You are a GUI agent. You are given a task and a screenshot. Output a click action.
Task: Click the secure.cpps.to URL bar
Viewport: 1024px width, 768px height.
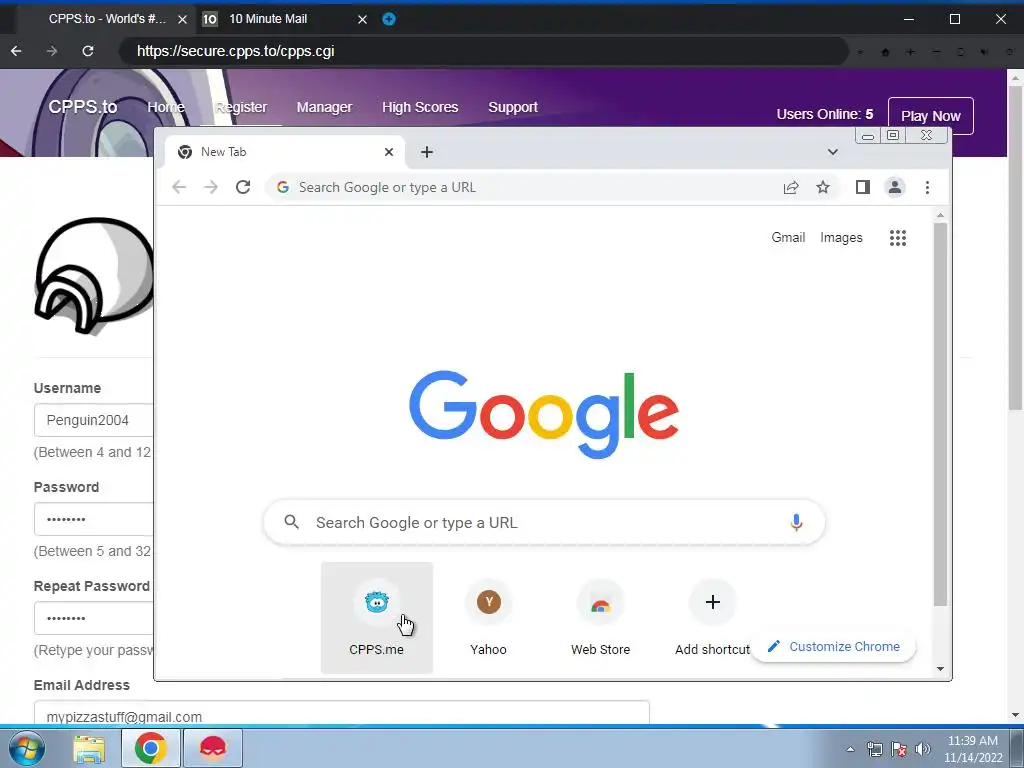pyautogui.click(x=483, y=51)
